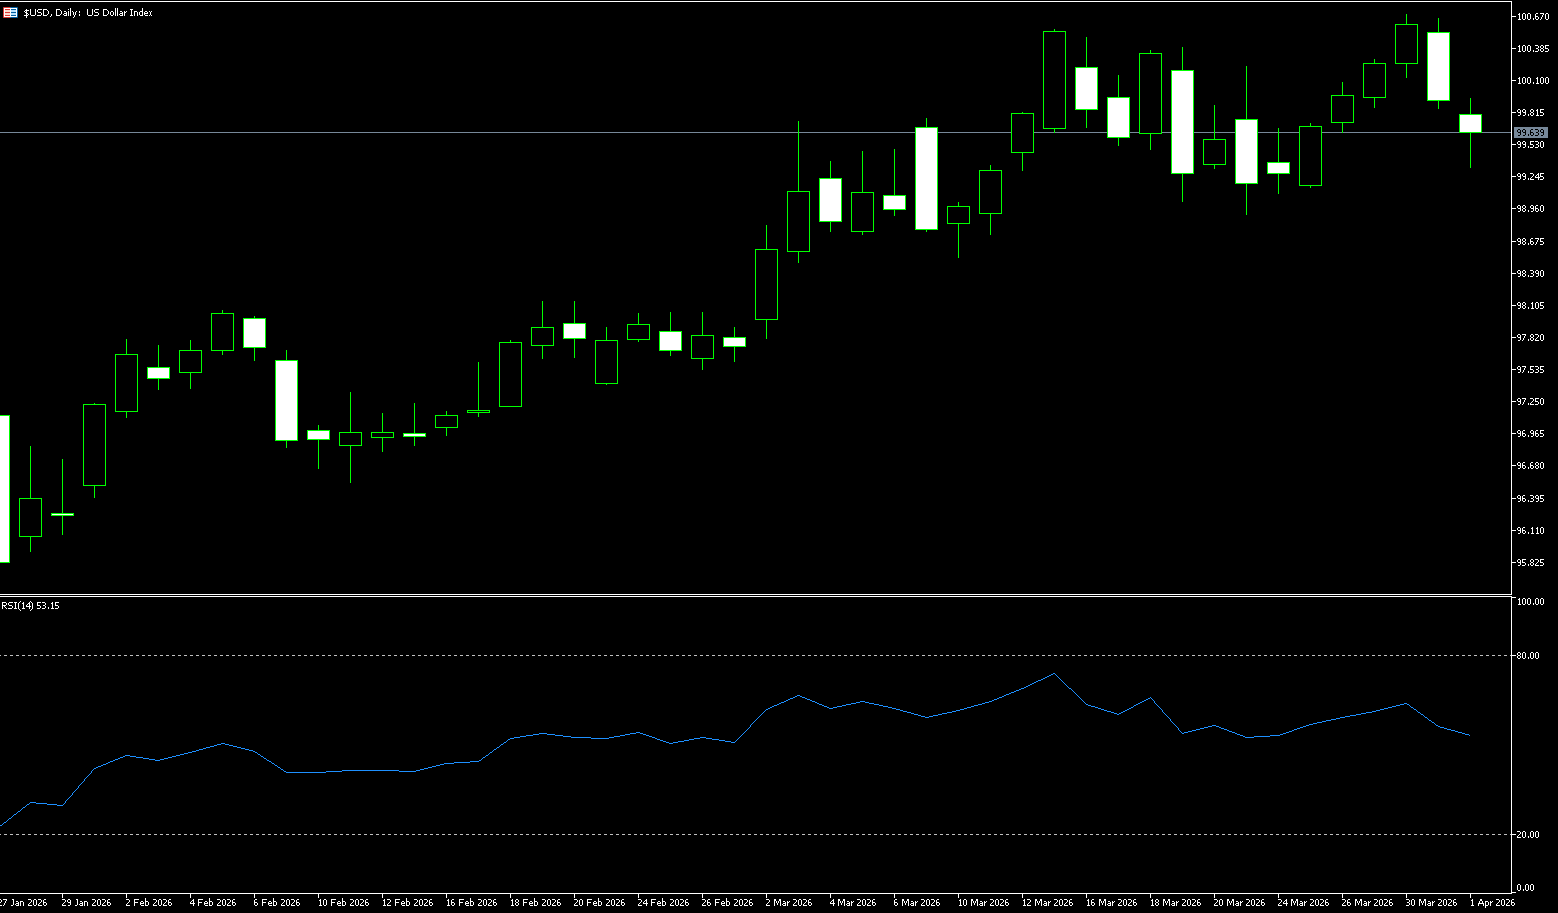Click the "$USD, Daily: US Dollar Index" title
1558x913 pixels.
pyautogui.click(x=88, y=13)
